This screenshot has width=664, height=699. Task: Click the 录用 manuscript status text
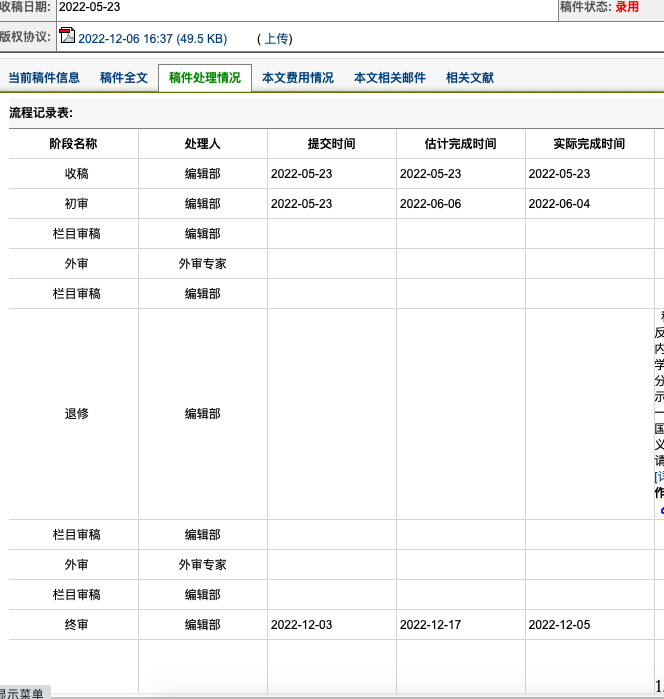[x=627, y=7]
